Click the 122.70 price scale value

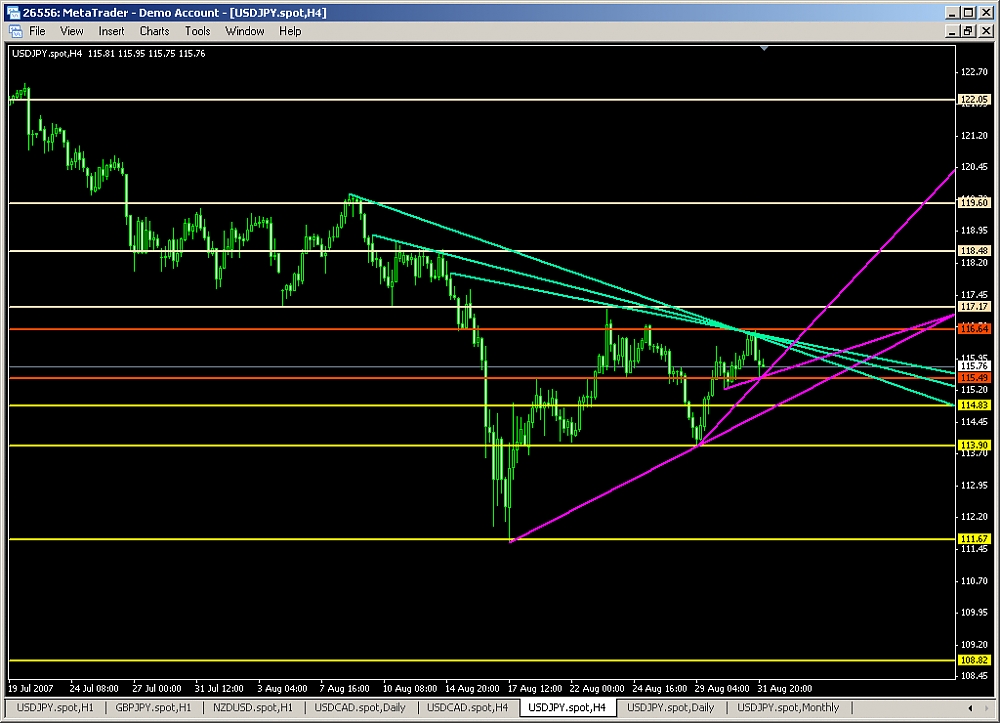point(974,72)
